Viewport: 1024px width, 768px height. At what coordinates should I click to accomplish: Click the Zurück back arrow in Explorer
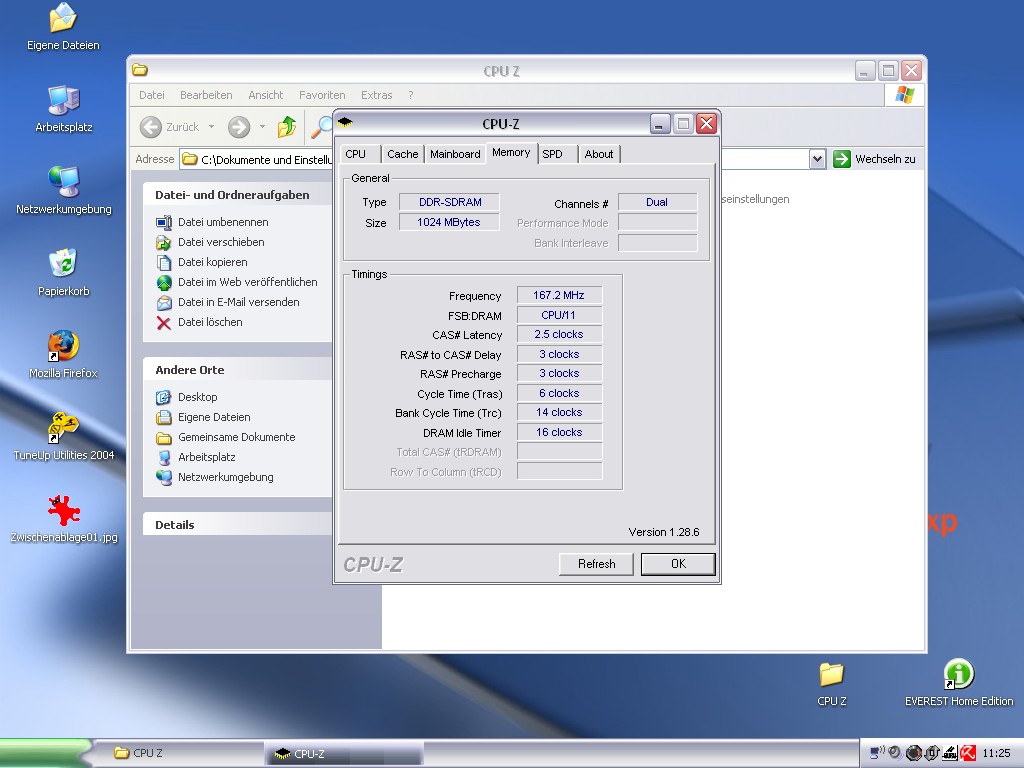[150, 127]
